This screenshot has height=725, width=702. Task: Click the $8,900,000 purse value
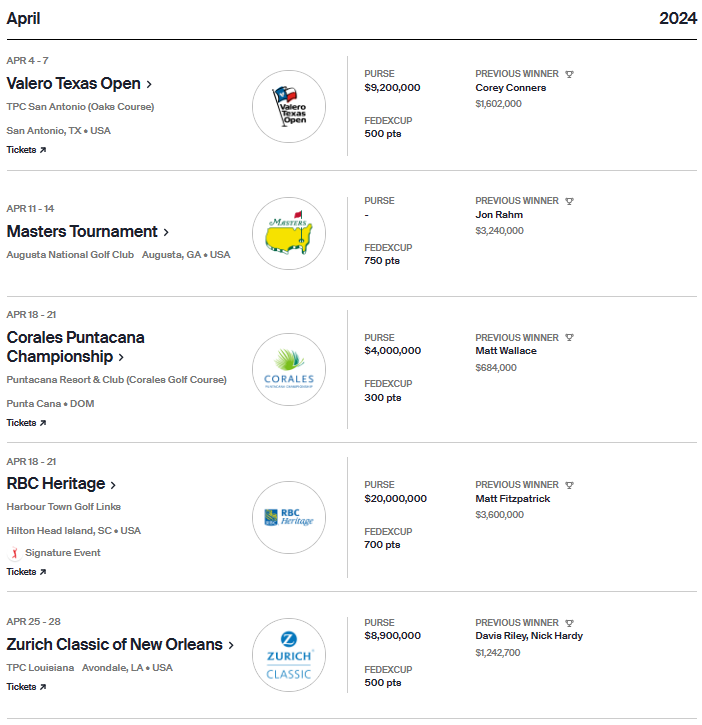tap(393, 636)
